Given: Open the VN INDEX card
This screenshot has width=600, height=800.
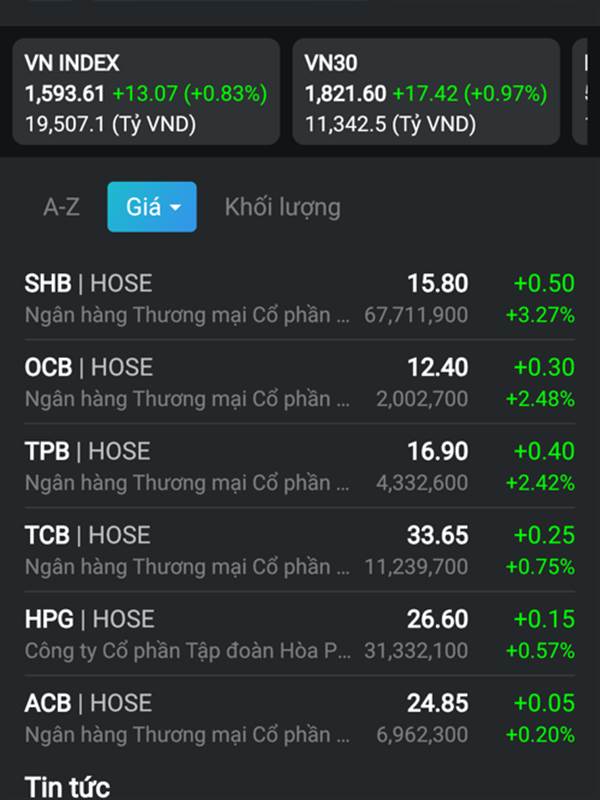Looking at the screenshot, I should pos(146,93).
